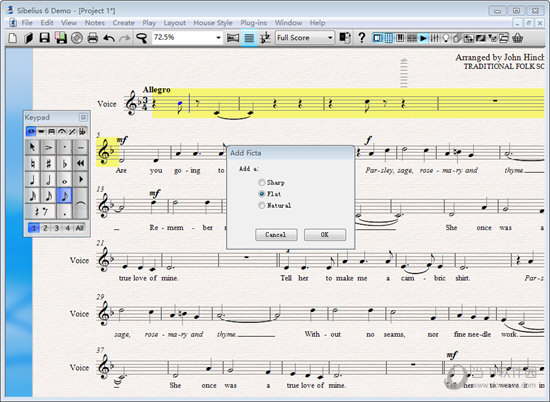This screenshot has width=550, height=402.
Task: Toggle the Playback window icon
Action: [423, 38]
